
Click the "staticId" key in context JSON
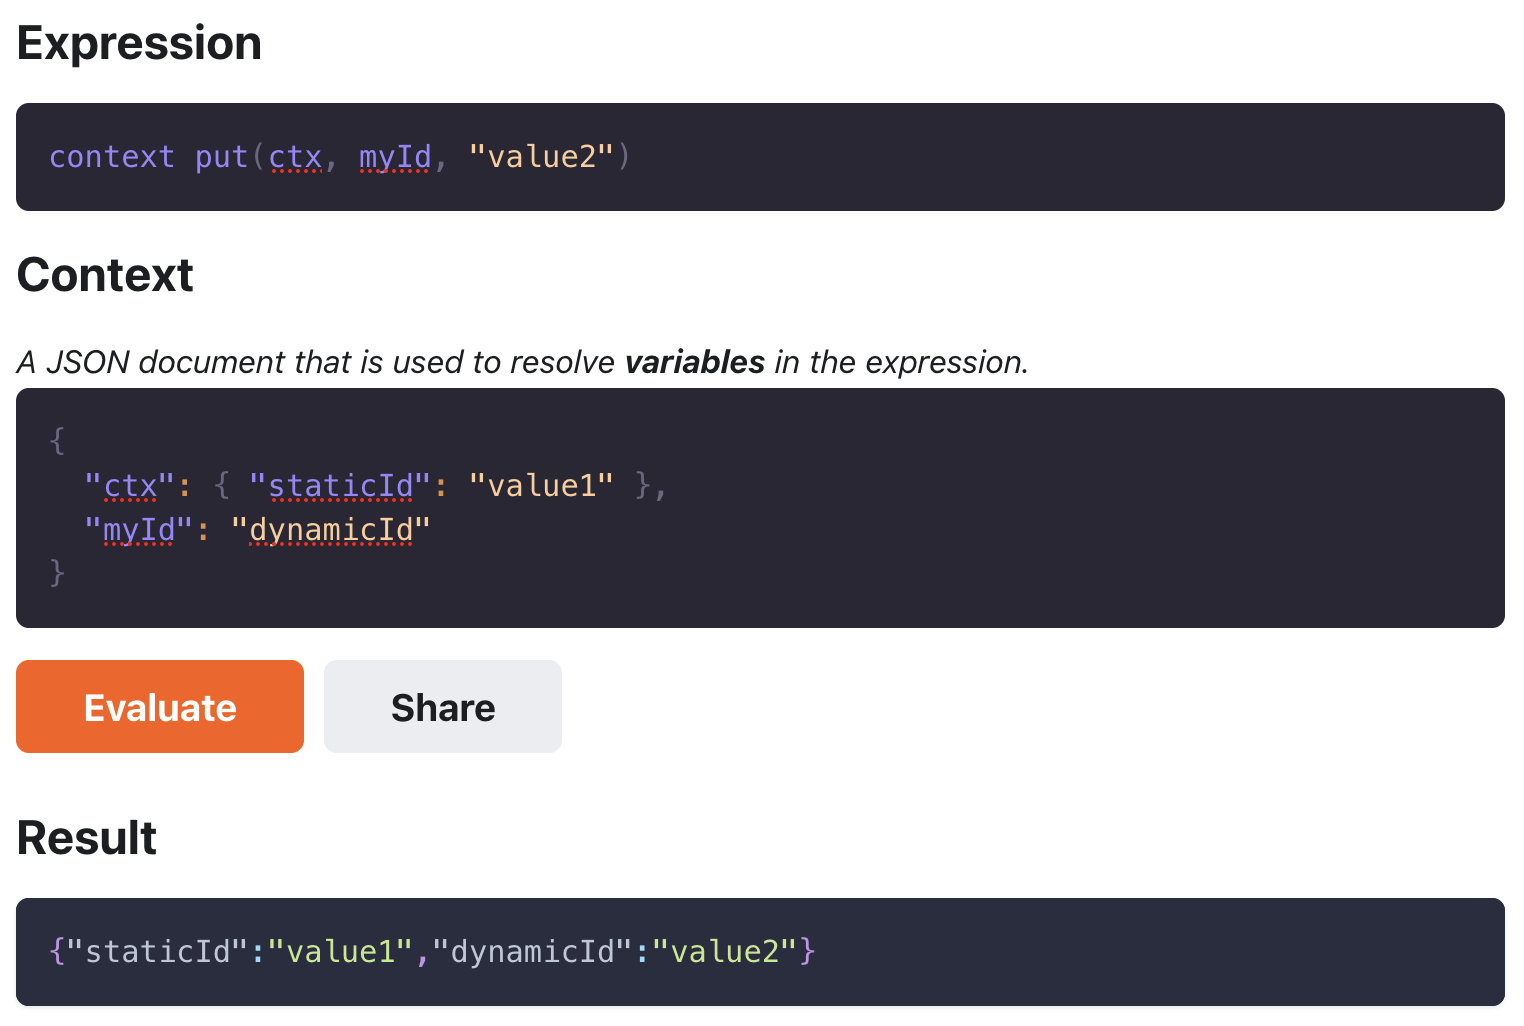pos(340,486)
